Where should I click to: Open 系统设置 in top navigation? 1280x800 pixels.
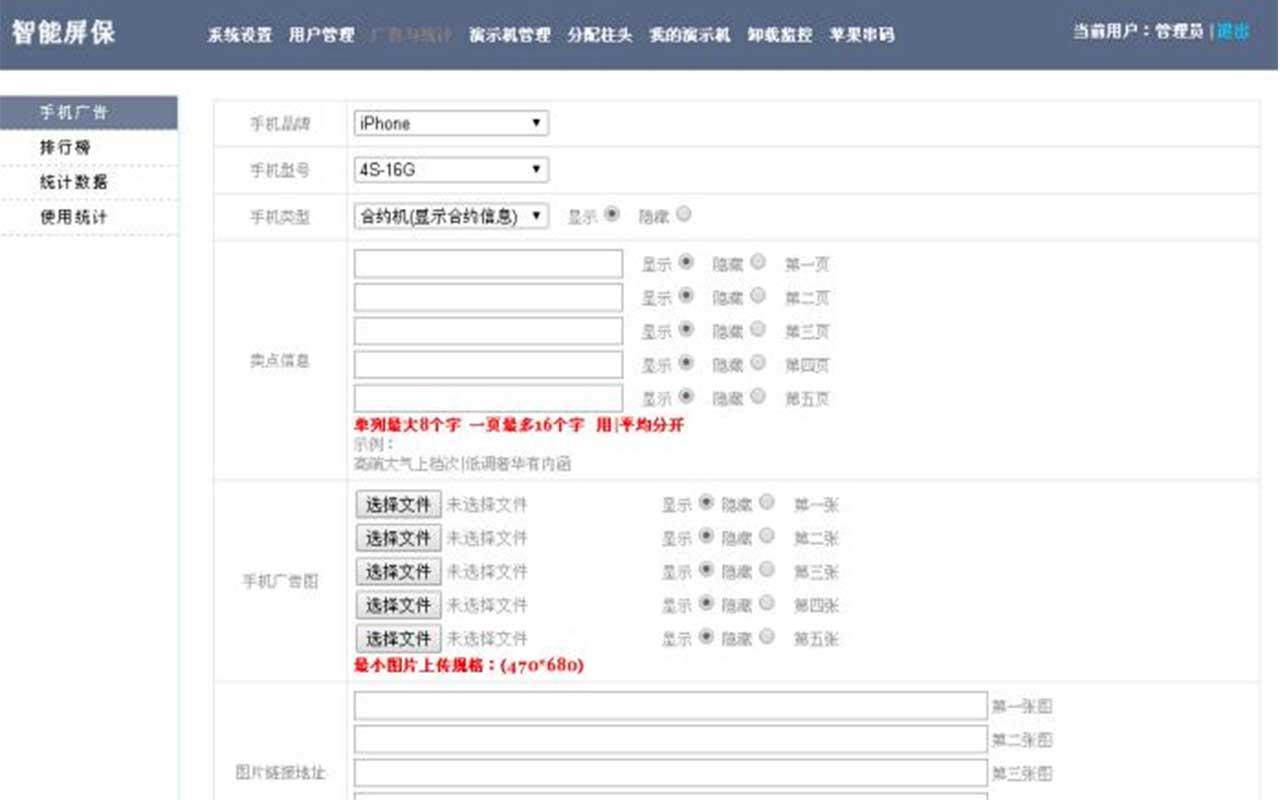[x=239, y=35]
